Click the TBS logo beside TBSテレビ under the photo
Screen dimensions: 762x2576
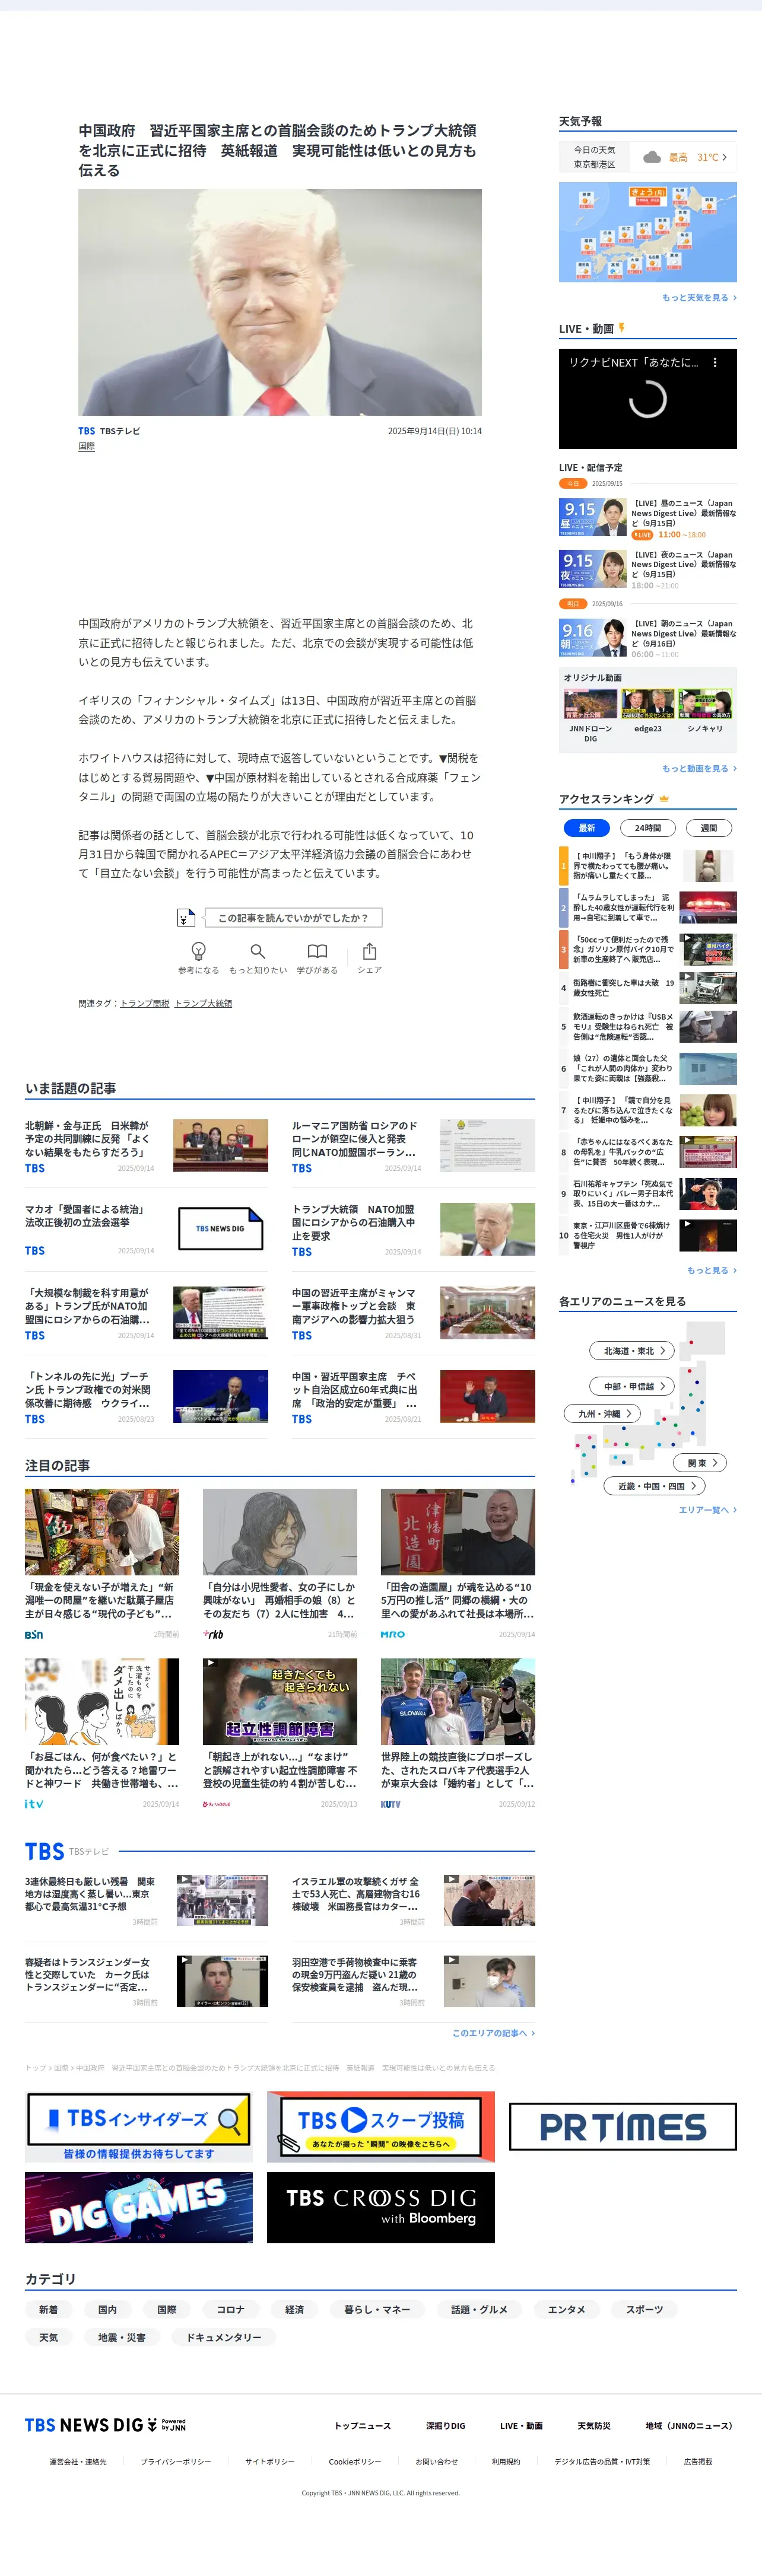(87, 431)
